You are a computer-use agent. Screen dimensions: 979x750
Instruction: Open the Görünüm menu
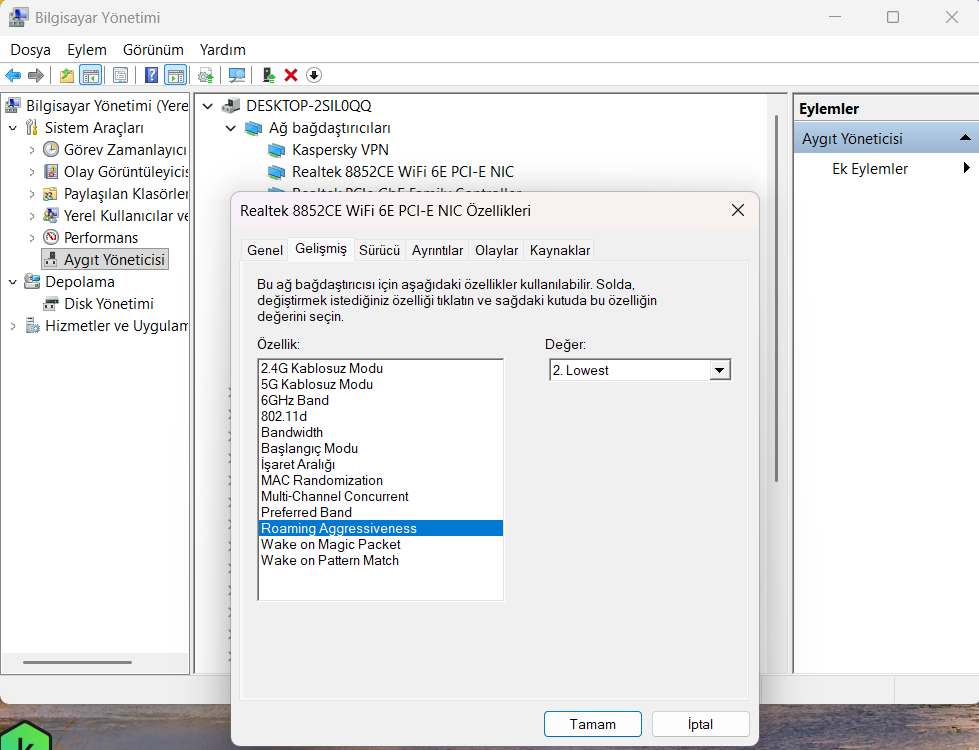[153, 50]
